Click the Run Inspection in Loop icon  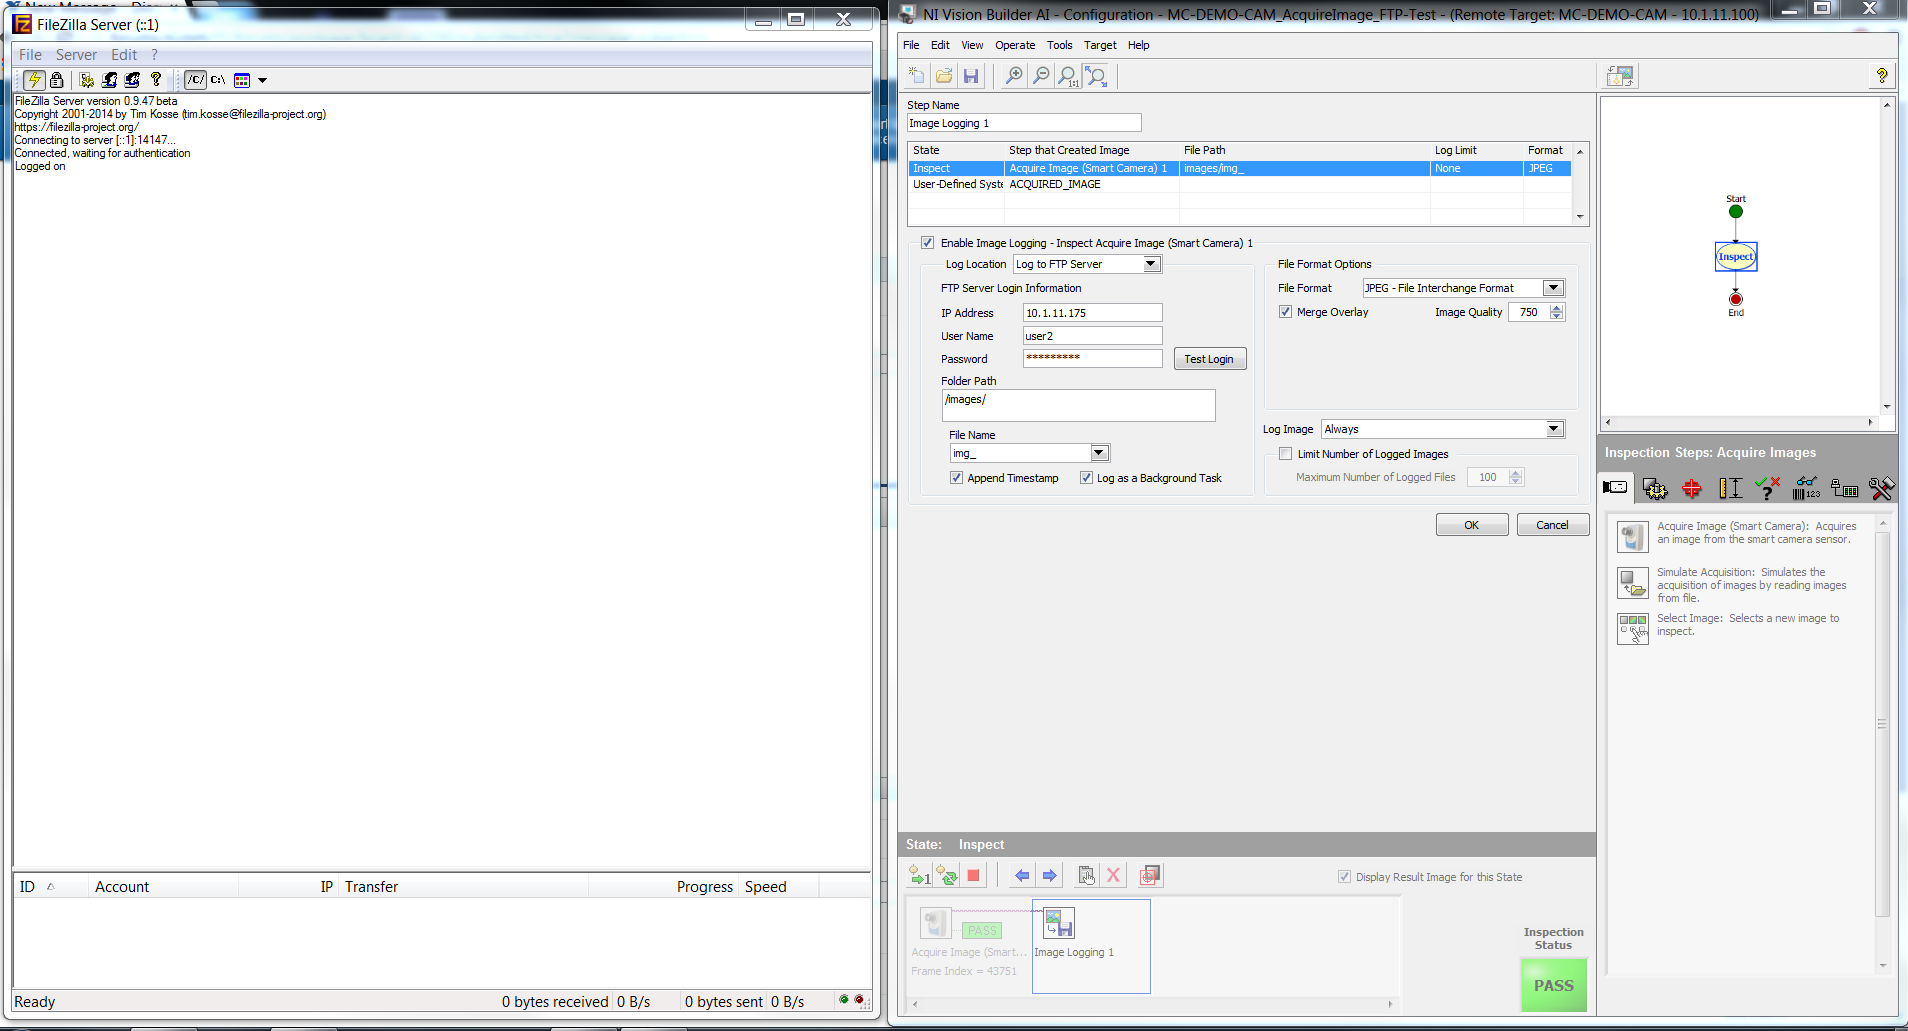(947, 876)
